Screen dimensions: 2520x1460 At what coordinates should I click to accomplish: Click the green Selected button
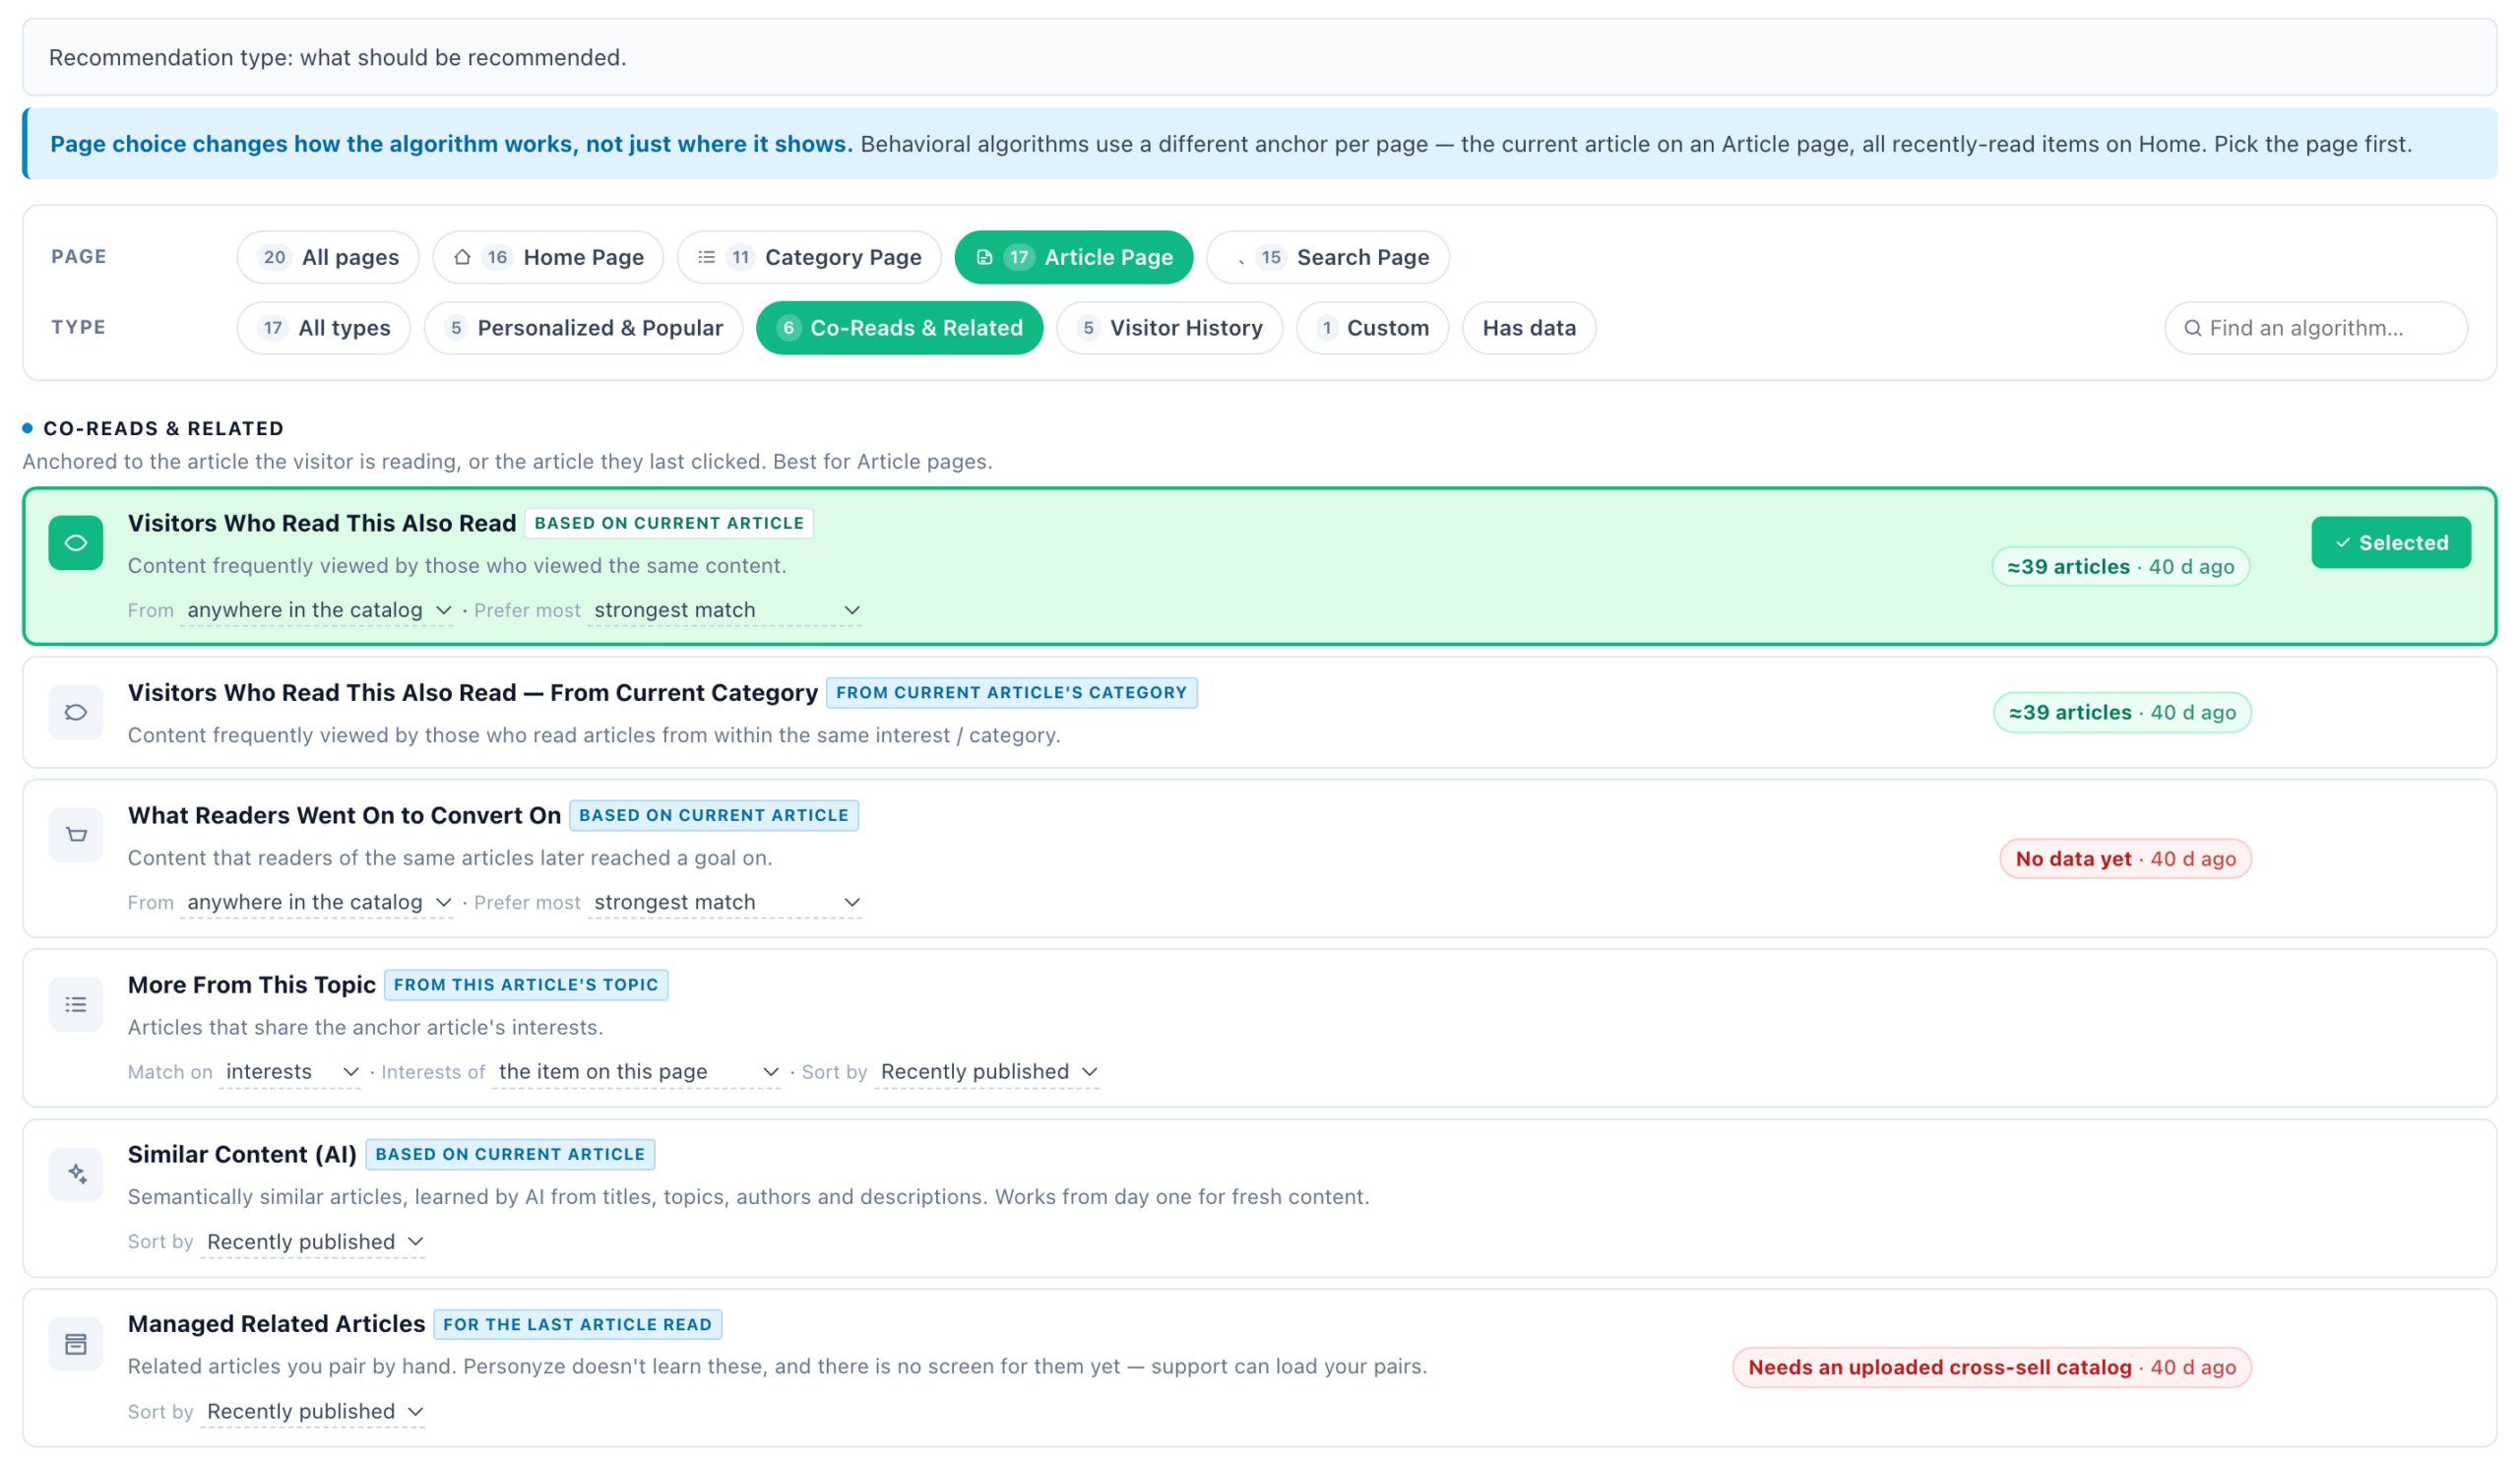[x=2391, y=543]
